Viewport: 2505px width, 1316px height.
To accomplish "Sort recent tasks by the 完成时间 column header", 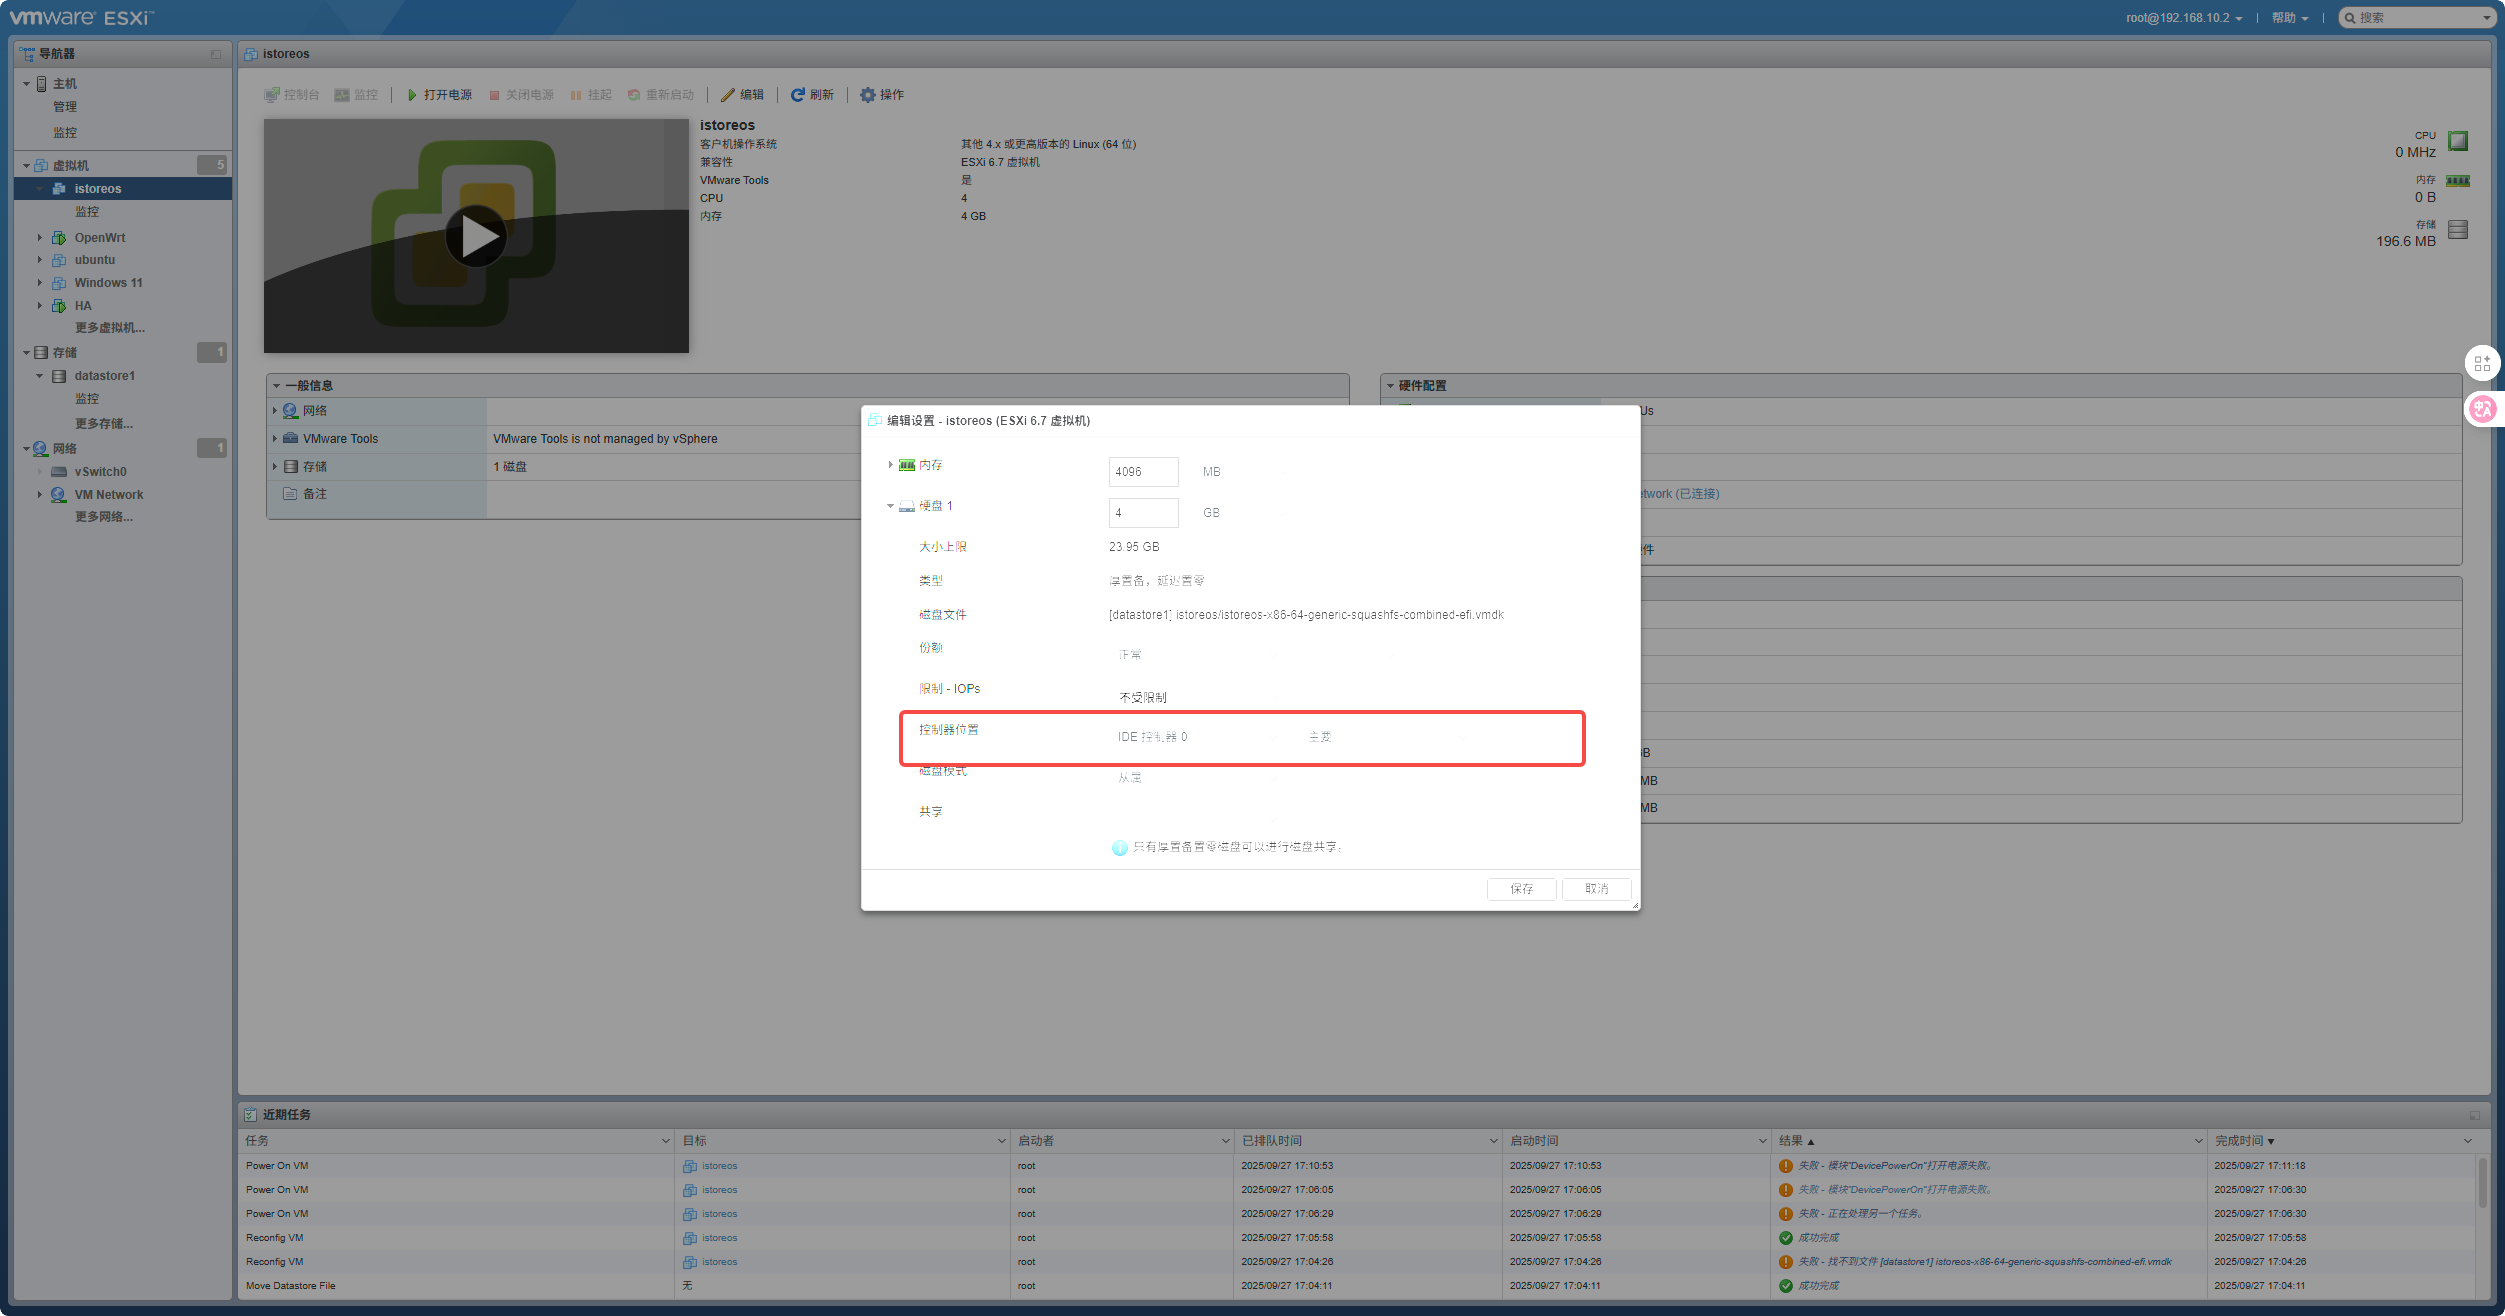I will tap(2341, 1141).
